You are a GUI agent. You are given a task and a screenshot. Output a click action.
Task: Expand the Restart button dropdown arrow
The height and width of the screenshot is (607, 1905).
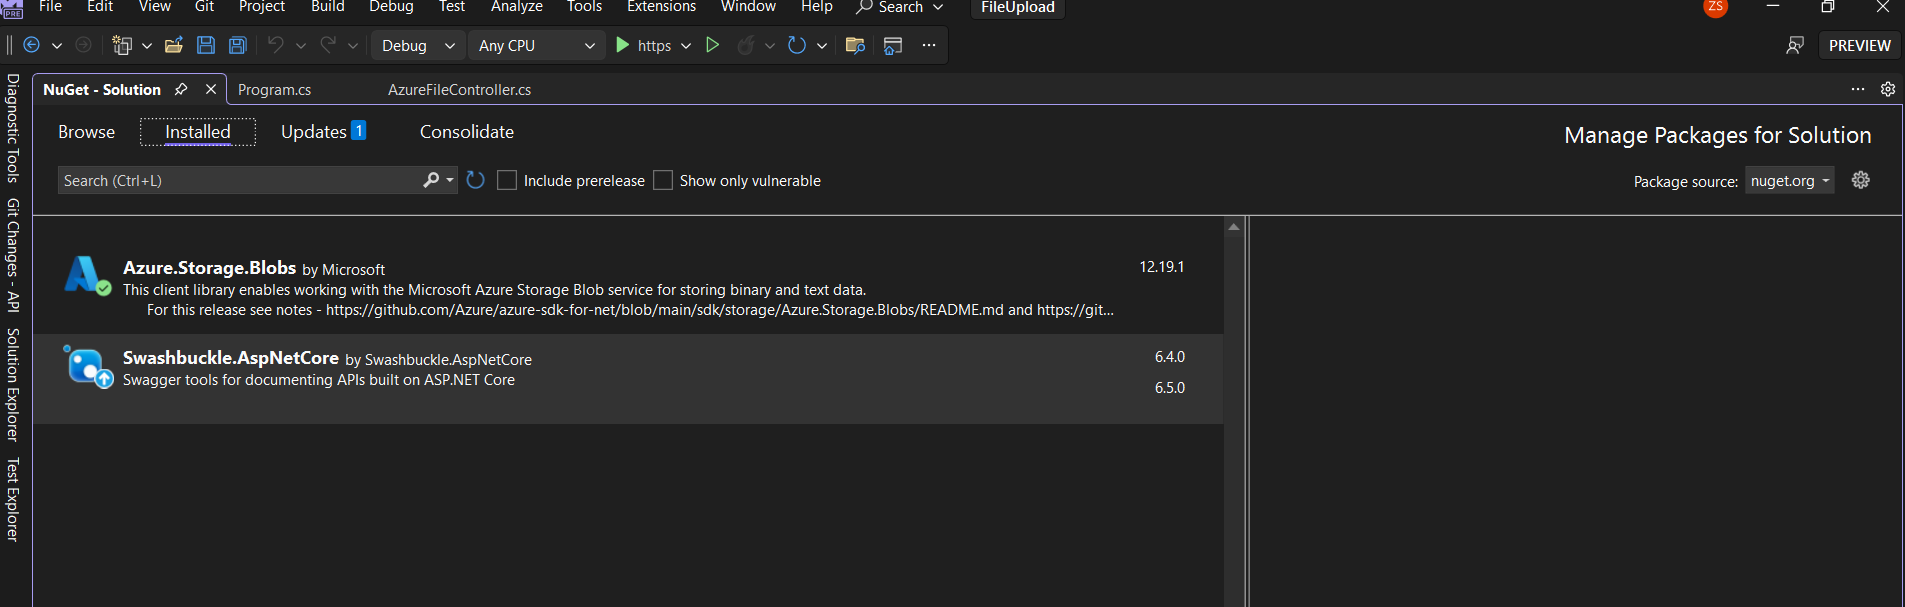[822, 45]
